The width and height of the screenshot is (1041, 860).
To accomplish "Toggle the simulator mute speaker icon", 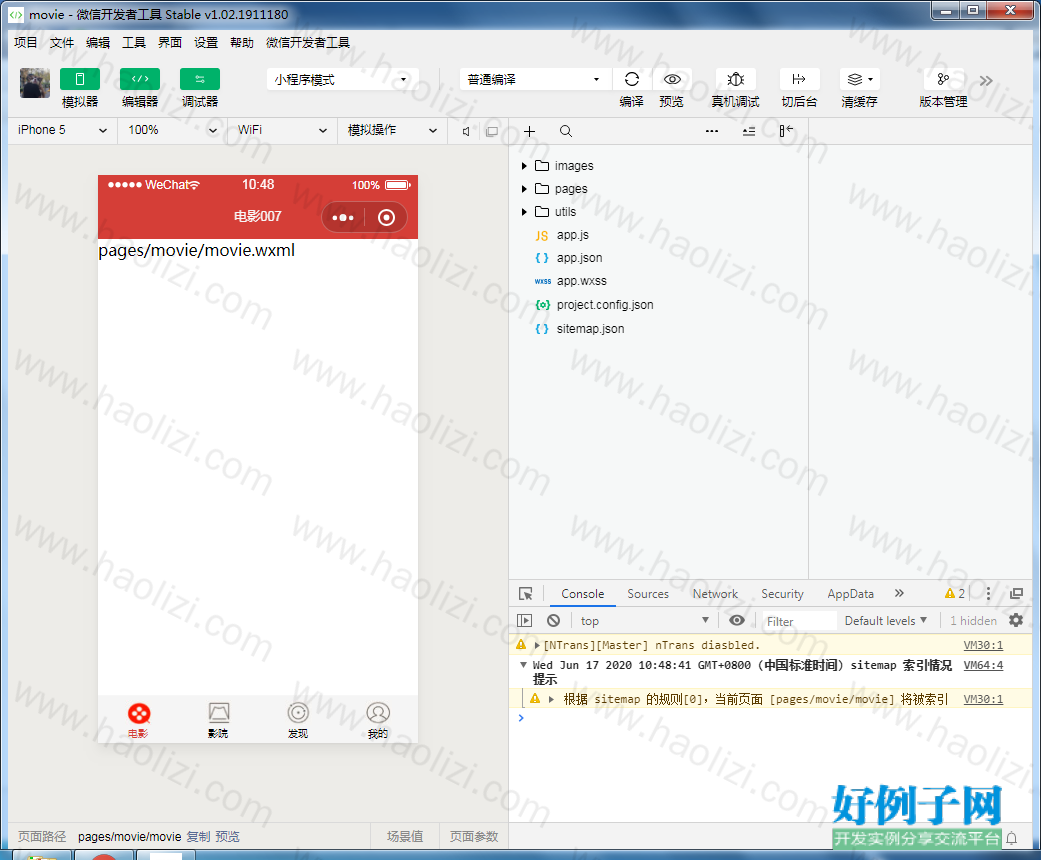I will click(x=466, y=131).
